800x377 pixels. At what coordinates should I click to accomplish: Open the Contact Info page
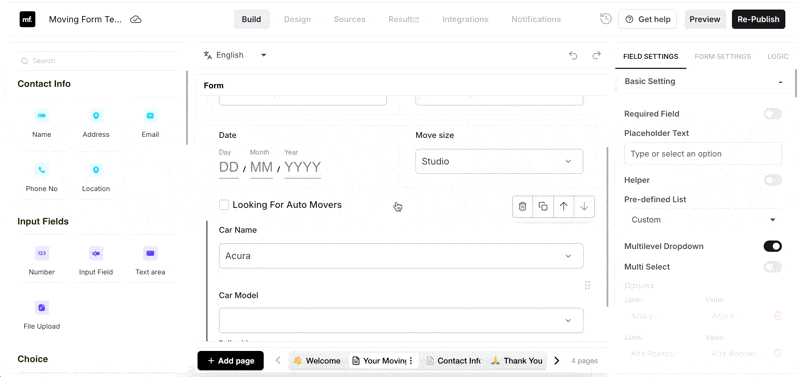pos(454,361)
